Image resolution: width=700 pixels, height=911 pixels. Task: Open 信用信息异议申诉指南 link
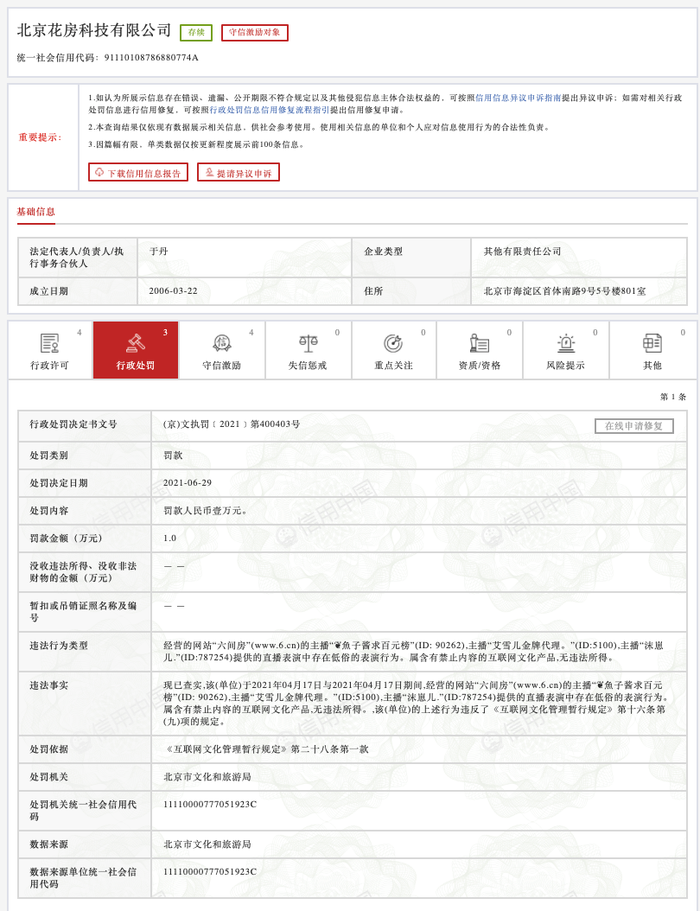[518, 98]
